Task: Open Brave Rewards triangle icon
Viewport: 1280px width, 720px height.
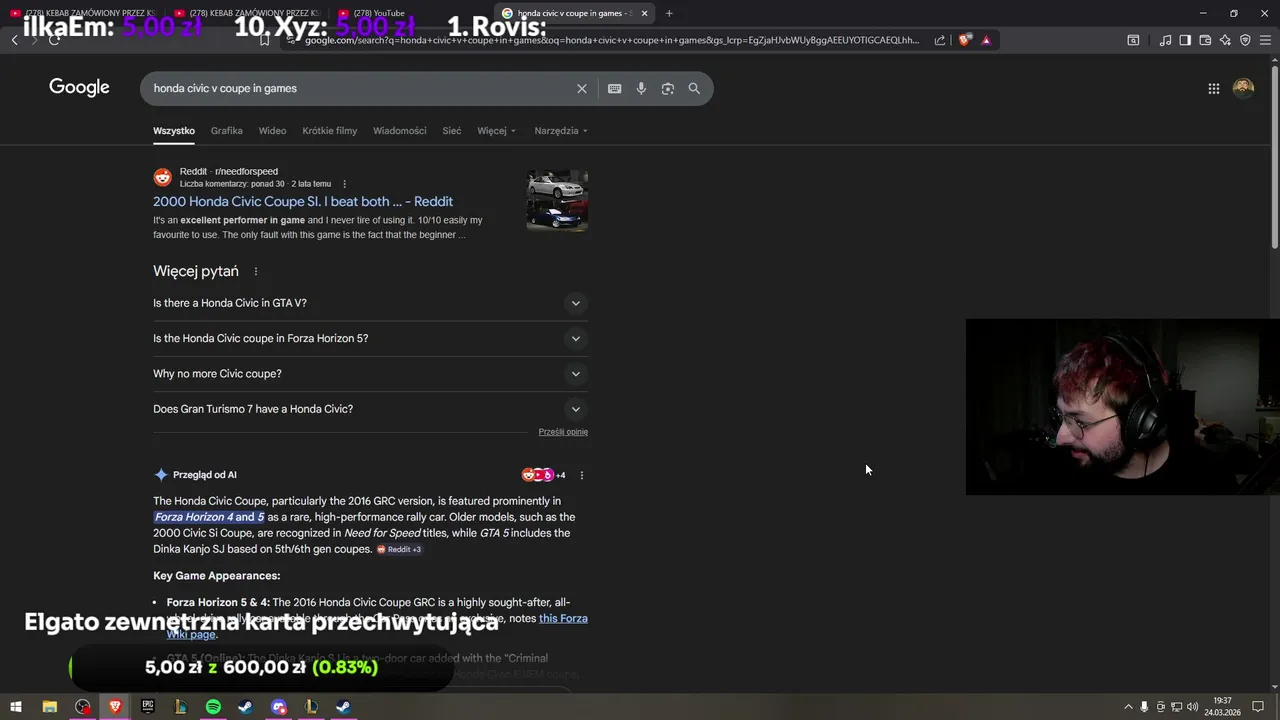Action: pos(986,40)
